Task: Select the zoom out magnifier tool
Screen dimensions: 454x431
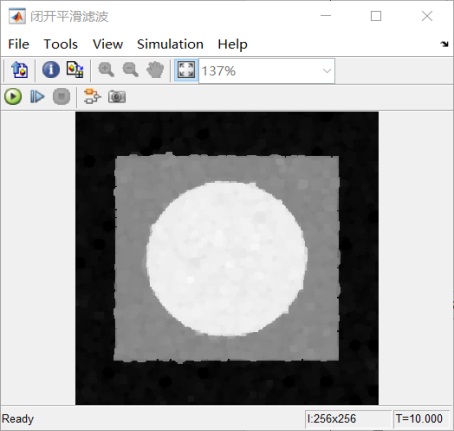Action: coord(130,70)
